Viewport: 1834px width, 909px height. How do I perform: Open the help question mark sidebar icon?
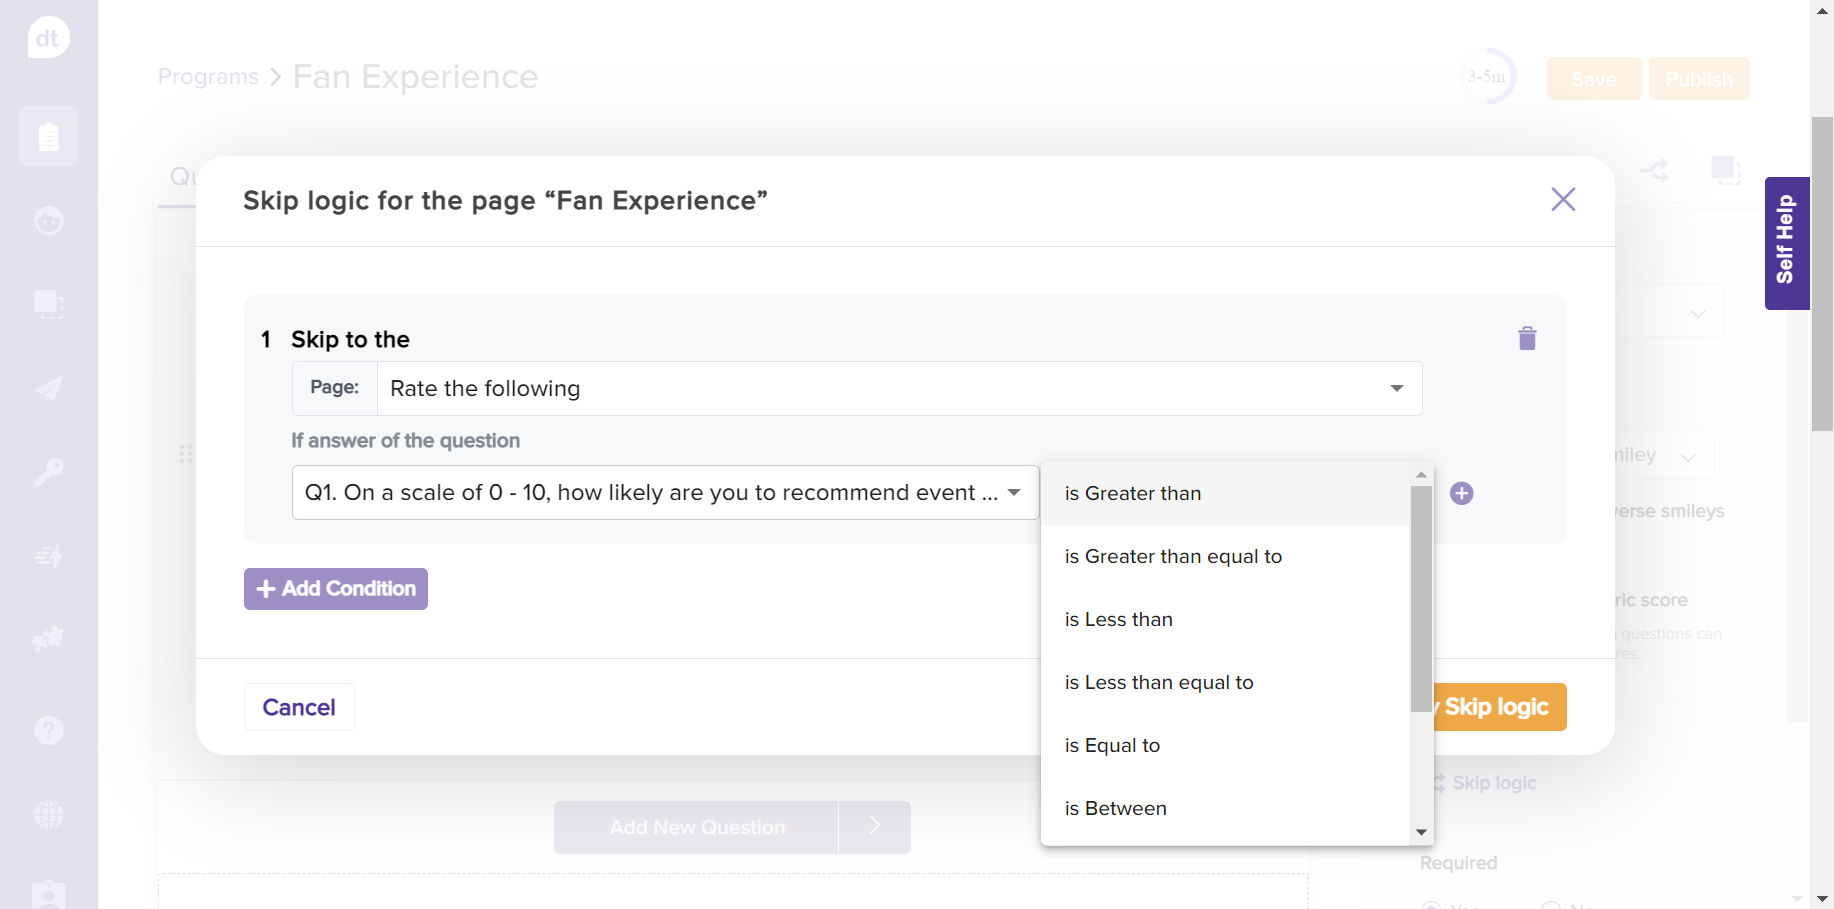click(48, 731)
